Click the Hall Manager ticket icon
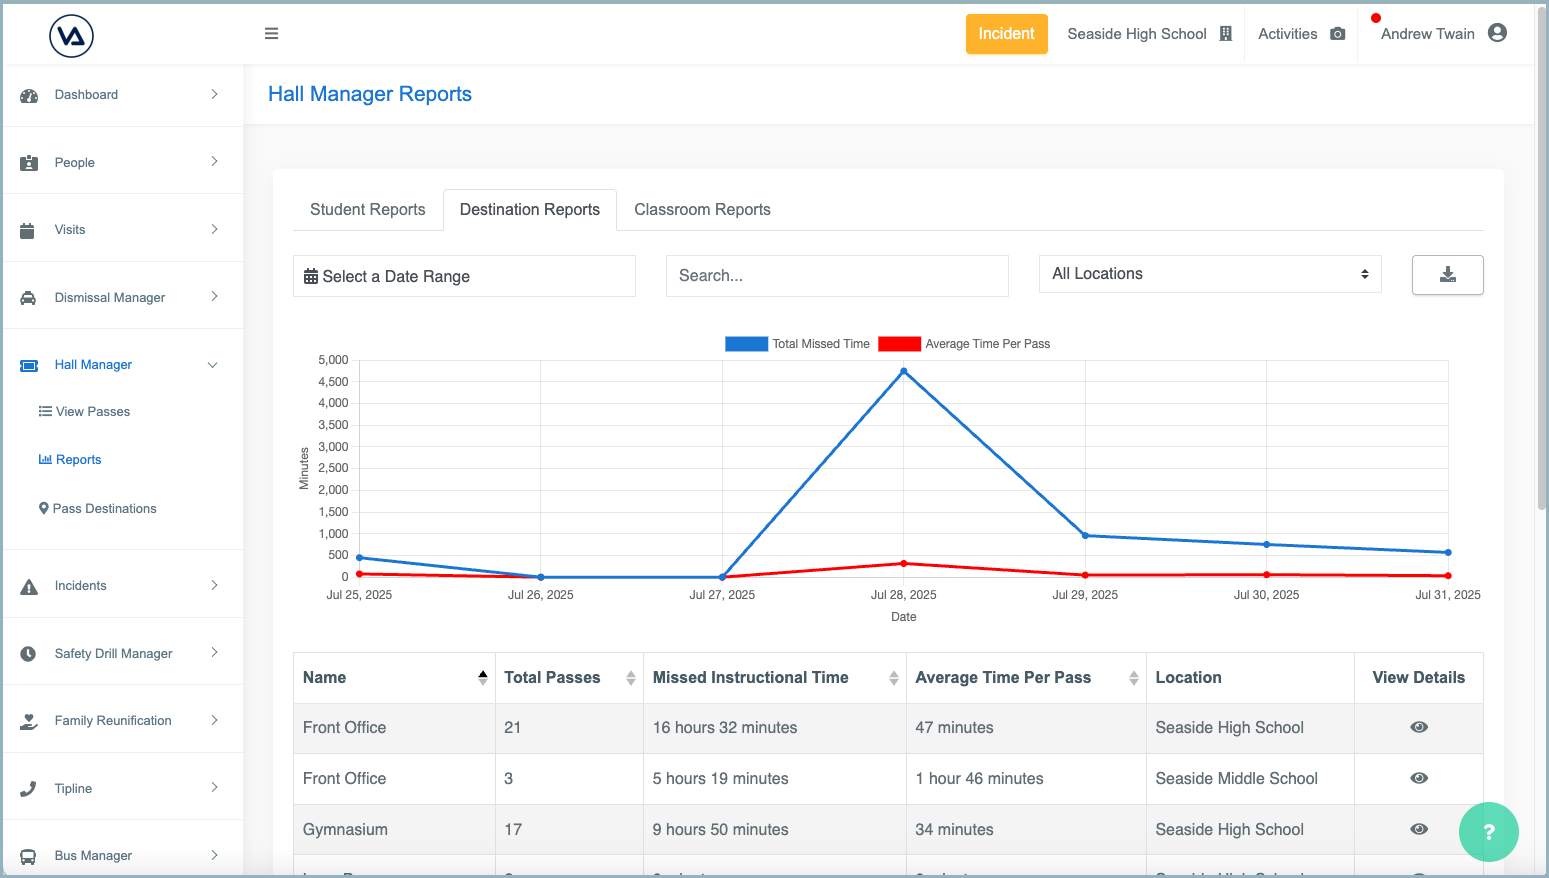This screenshot has width=1549, height=878. [x=29, y=365]
